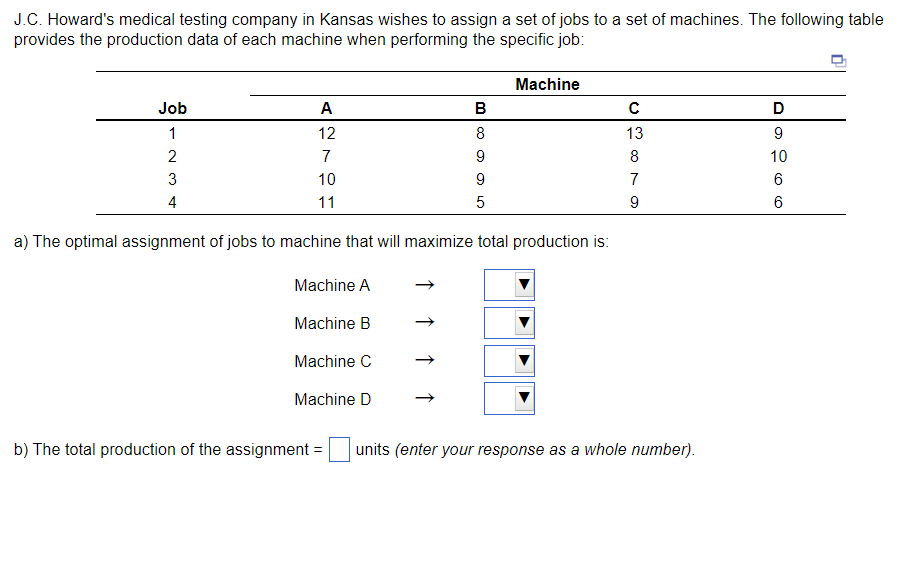Click the Machine D dropdown arrow
The width and height of the screenshot is (917, 563).
pyautogui.click(x=524, y=399)
